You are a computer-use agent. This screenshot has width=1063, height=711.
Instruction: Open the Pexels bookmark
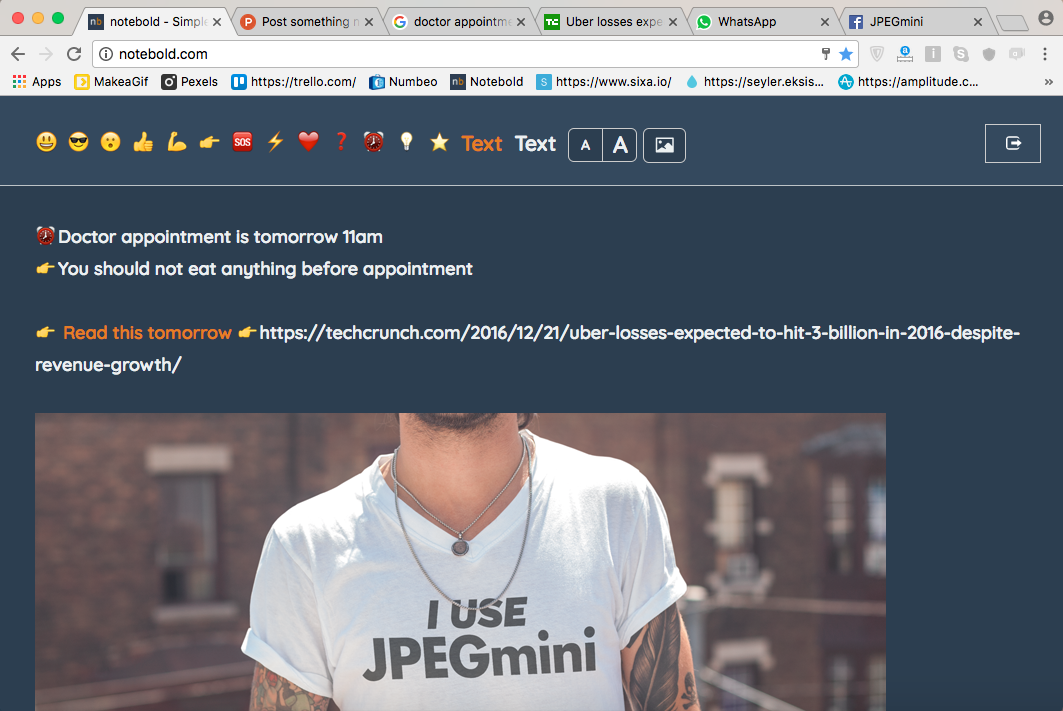click(x=189, y=82)
